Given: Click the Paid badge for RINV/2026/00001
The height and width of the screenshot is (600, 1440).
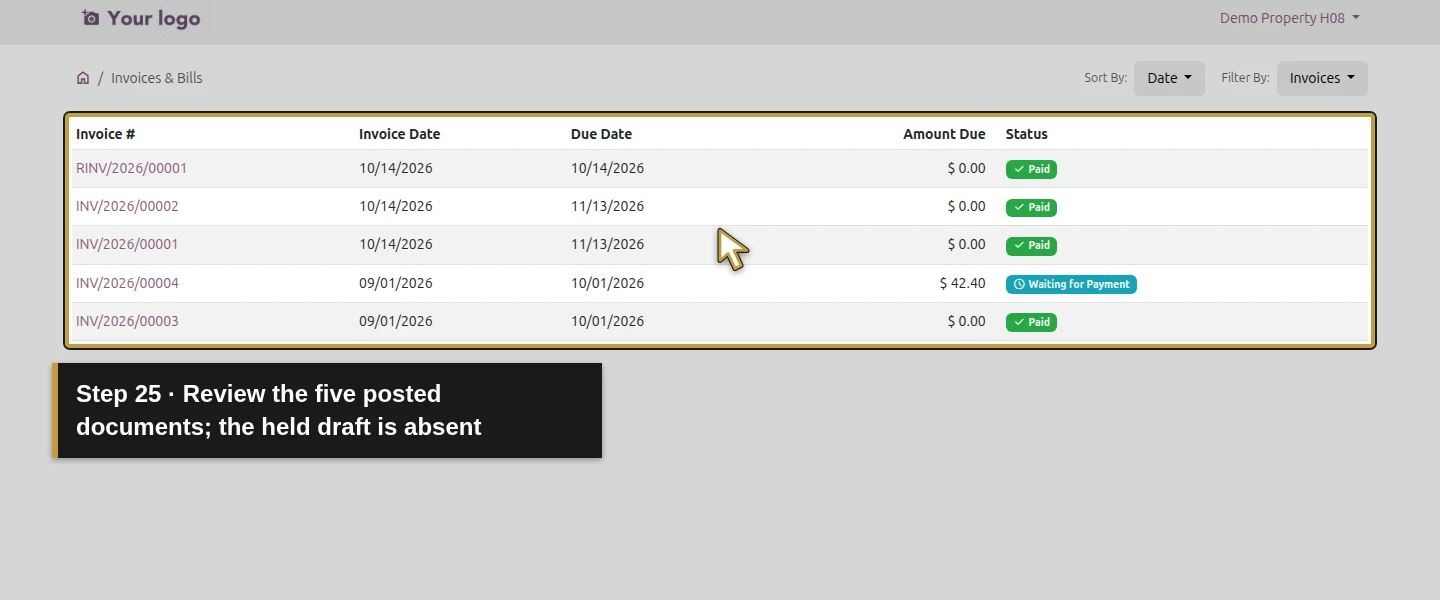Looking at the screenshot, I should tap(1031, 169).
